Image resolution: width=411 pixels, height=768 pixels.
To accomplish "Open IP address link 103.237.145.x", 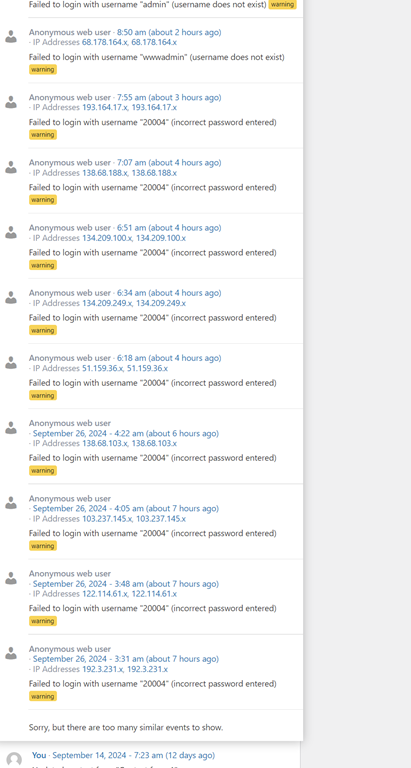I will click(x=107, y=519).
